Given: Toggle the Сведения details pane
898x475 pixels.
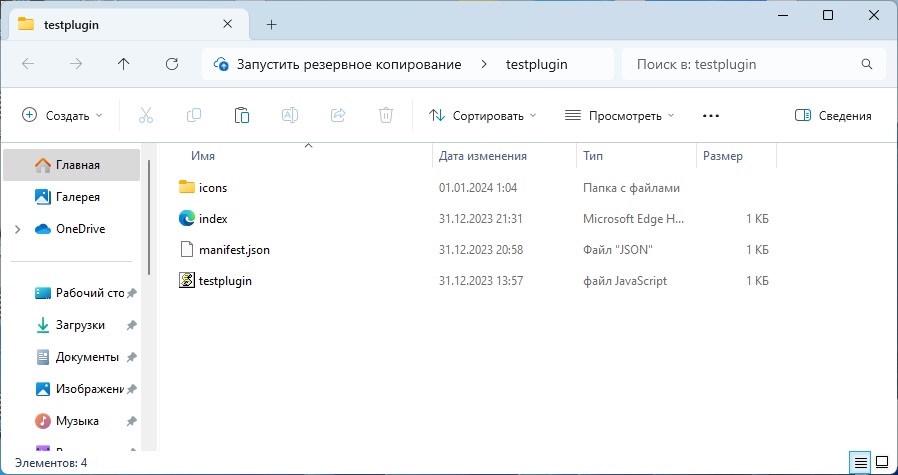Looking at the screenshot, I should pyautogui.click(x=833, y=116).
